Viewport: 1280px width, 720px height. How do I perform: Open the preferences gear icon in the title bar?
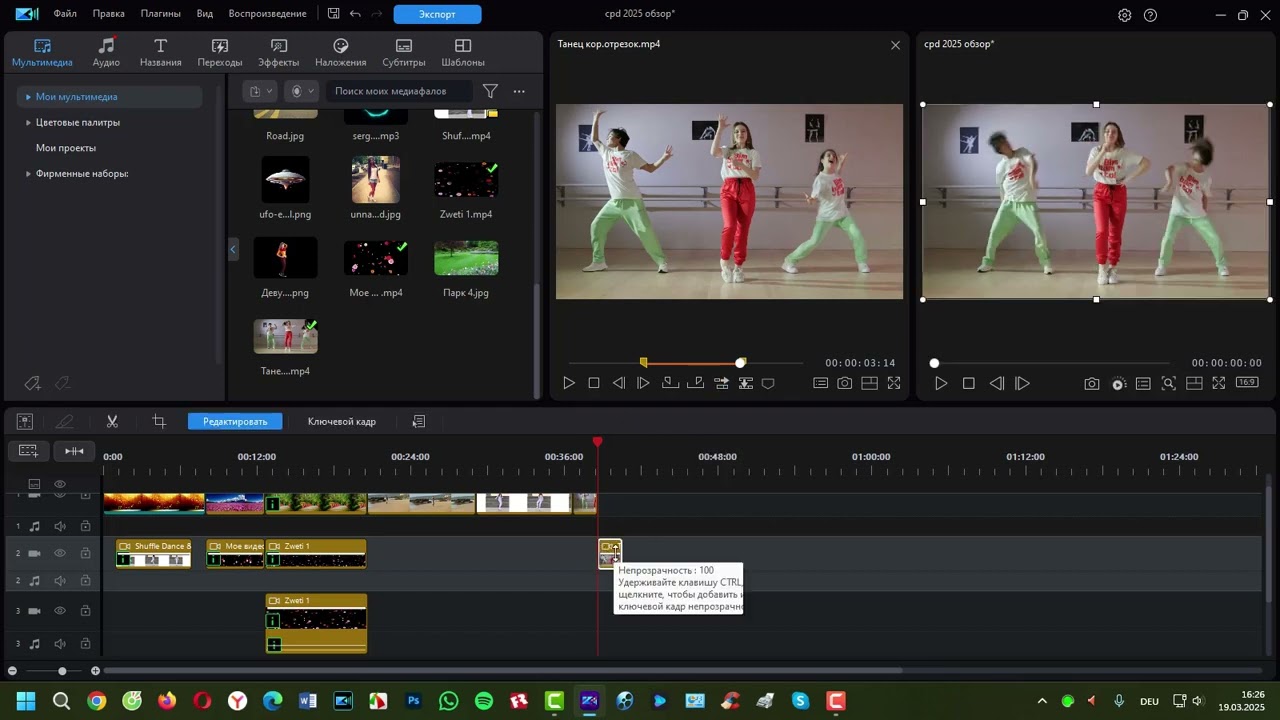[x=1125, y=15]
